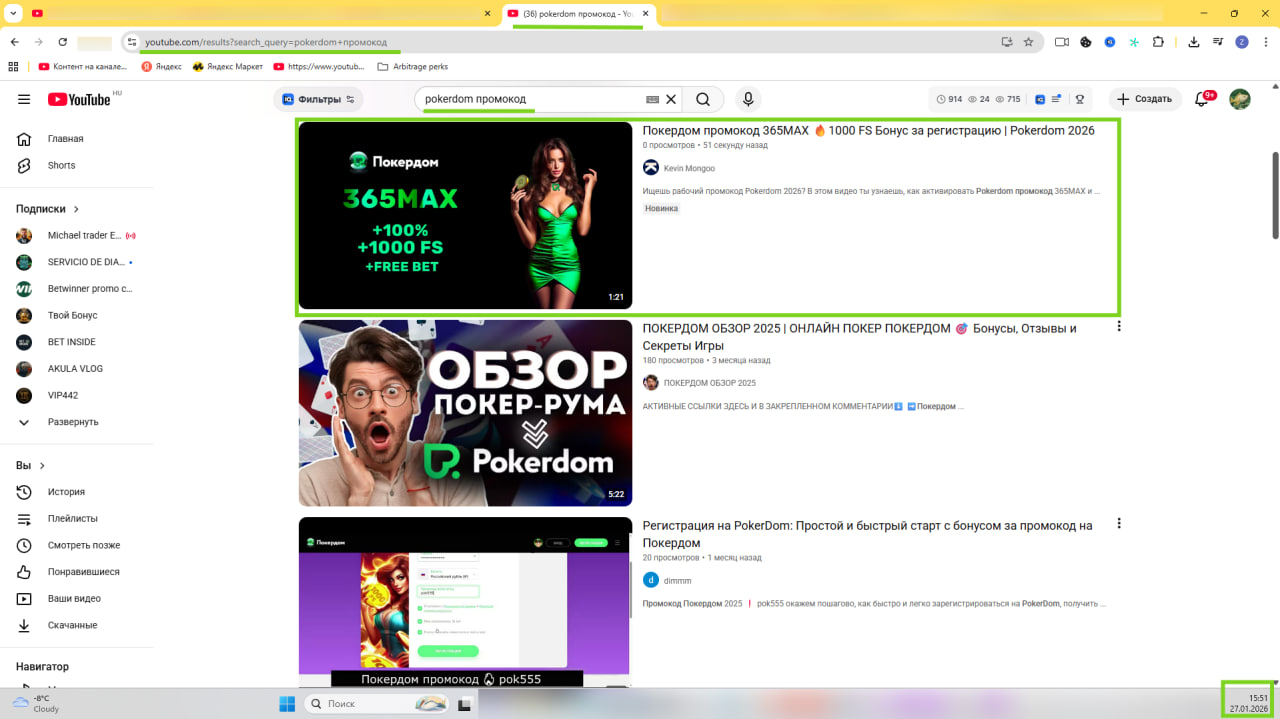Viewport: 1280px width, 719px height.
Task: Close the pokerdom промокод tab
Action: [x=646, y=13]
